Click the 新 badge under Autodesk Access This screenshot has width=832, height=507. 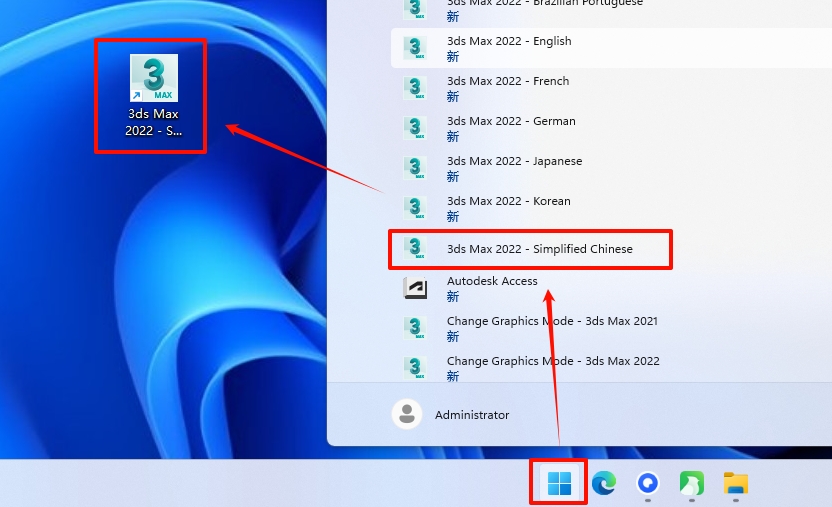point(453,297)
